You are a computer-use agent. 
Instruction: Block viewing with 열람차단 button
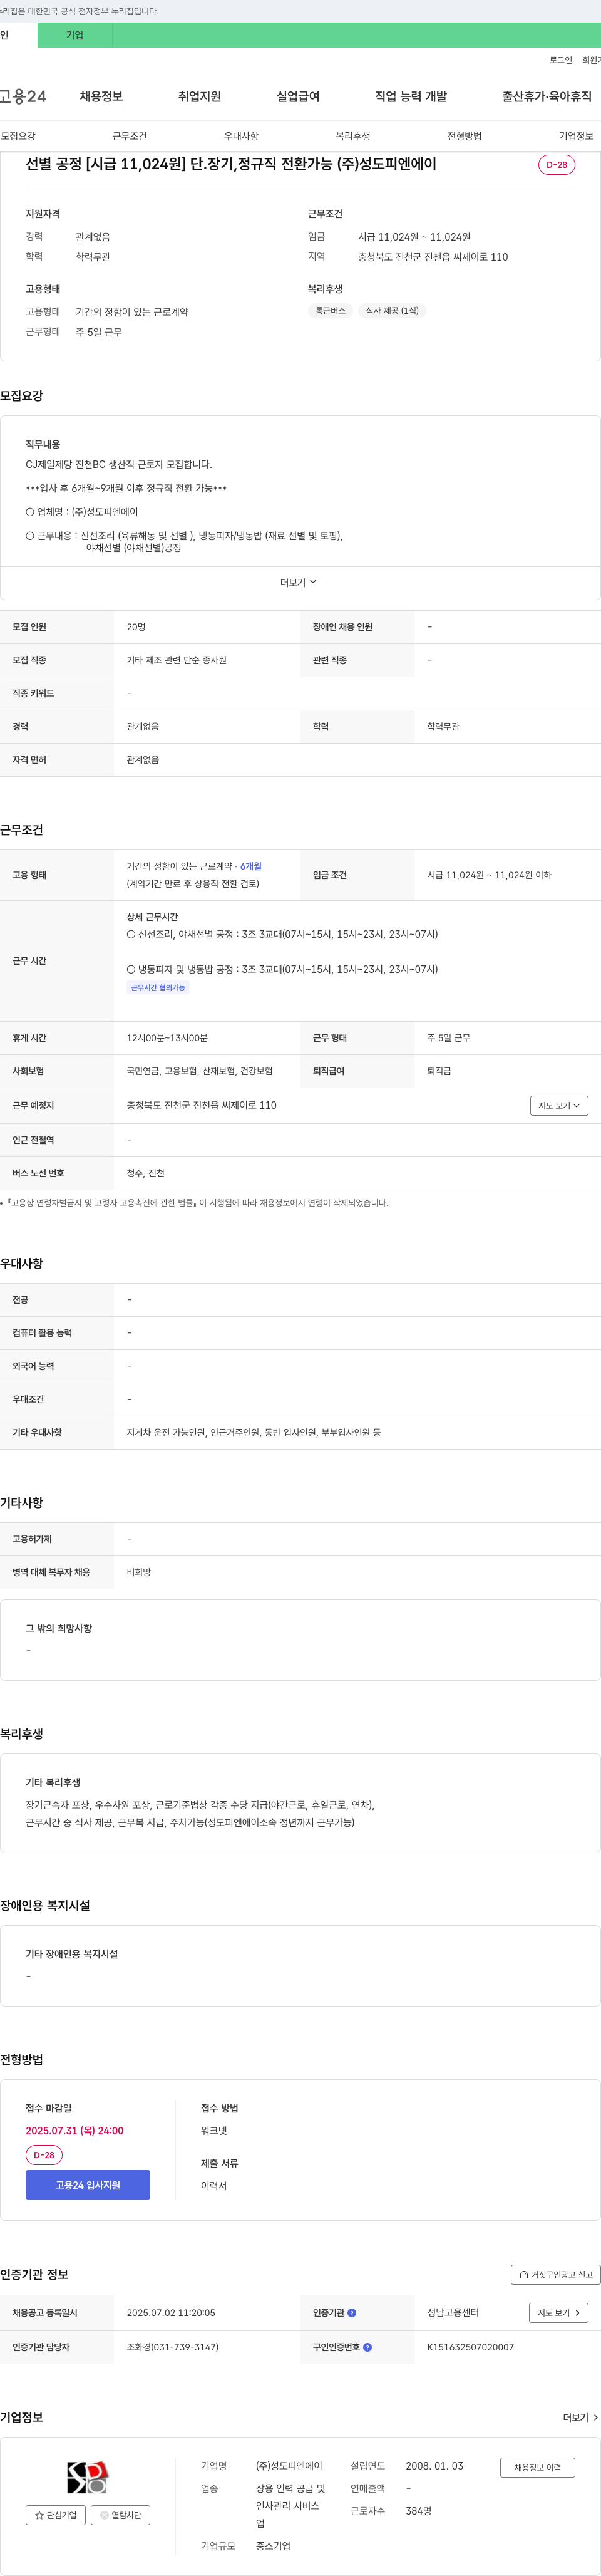(x=120, y=2515)
